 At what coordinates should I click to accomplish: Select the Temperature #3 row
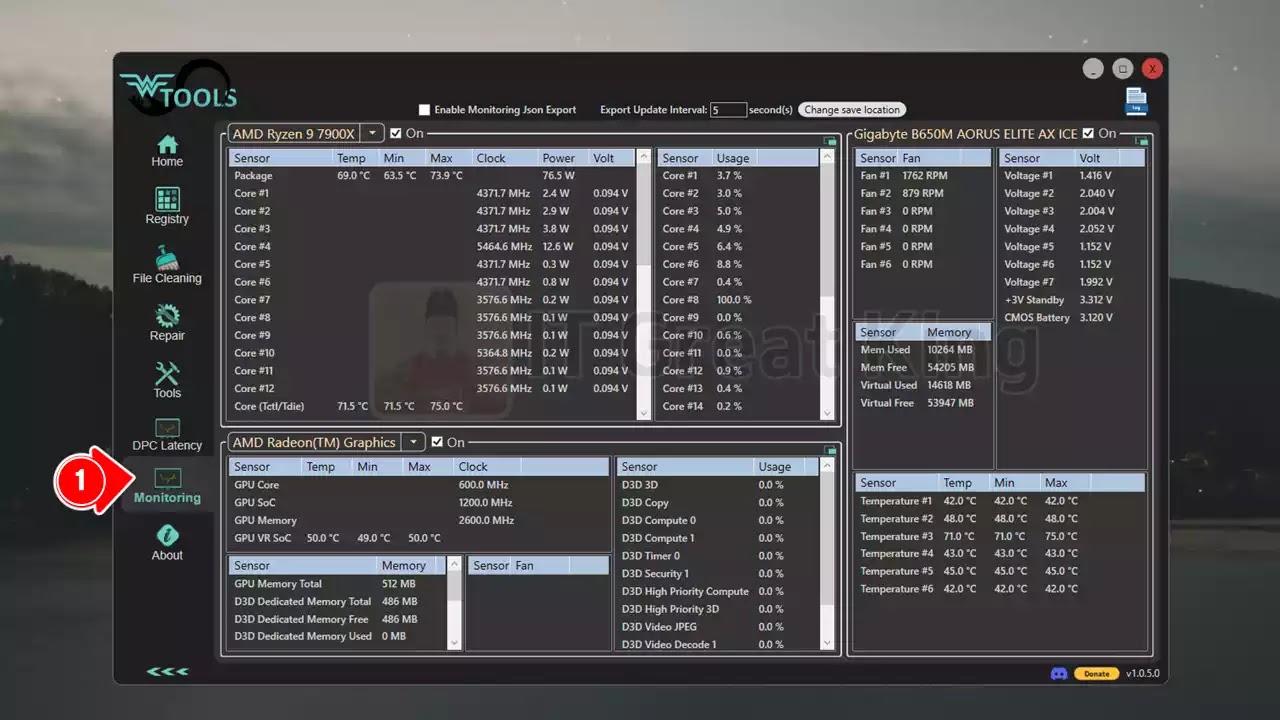coord(1000,537)
